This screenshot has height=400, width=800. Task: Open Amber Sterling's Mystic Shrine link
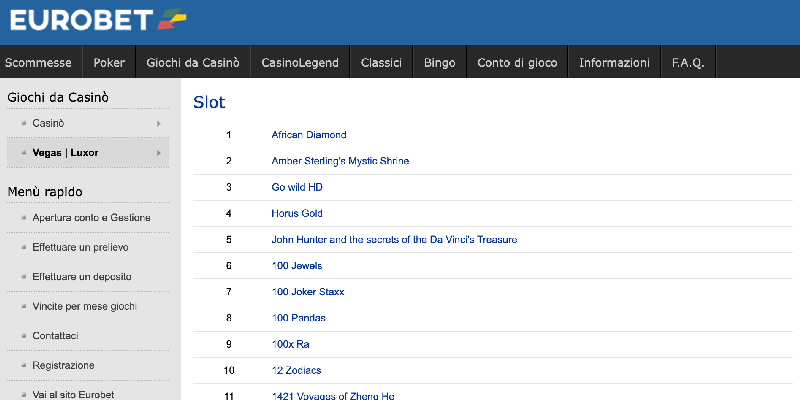click(x=340, y=161)
